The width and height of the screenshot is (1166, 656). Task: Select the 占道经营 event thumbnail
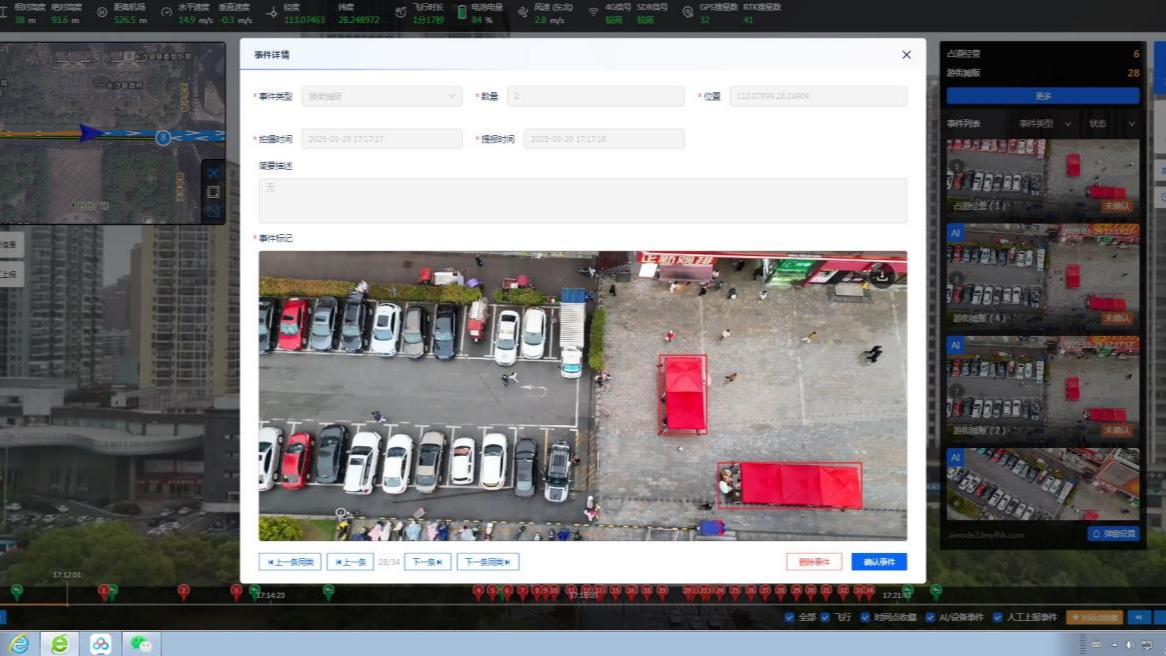click(1043, 178)
